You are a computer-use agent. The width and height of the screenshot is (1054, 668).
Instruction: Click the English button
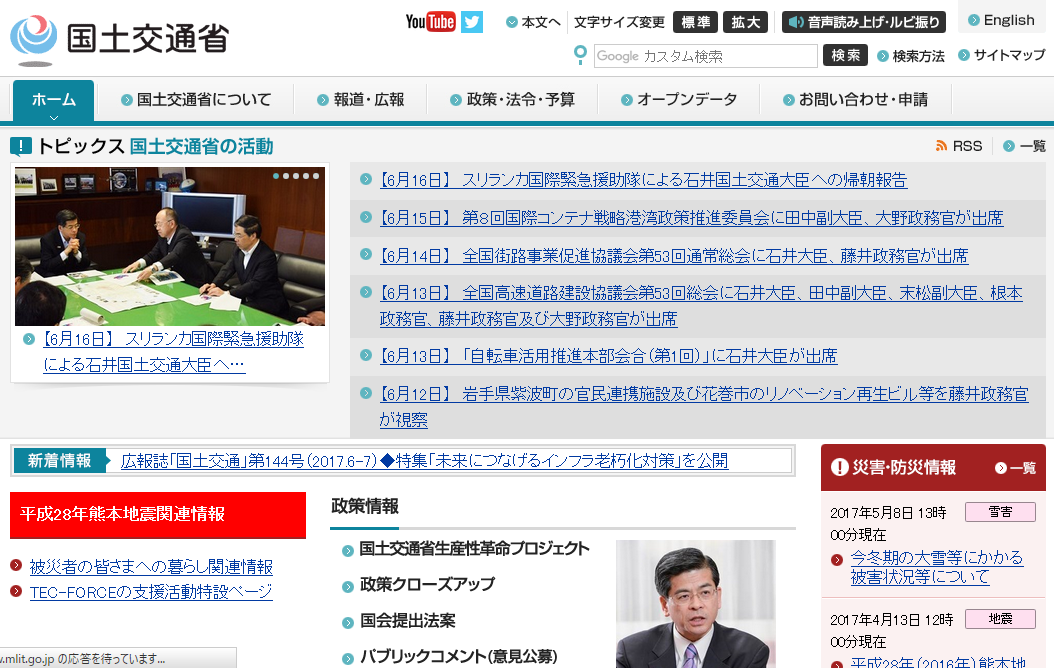click(x=1003, y=19)
